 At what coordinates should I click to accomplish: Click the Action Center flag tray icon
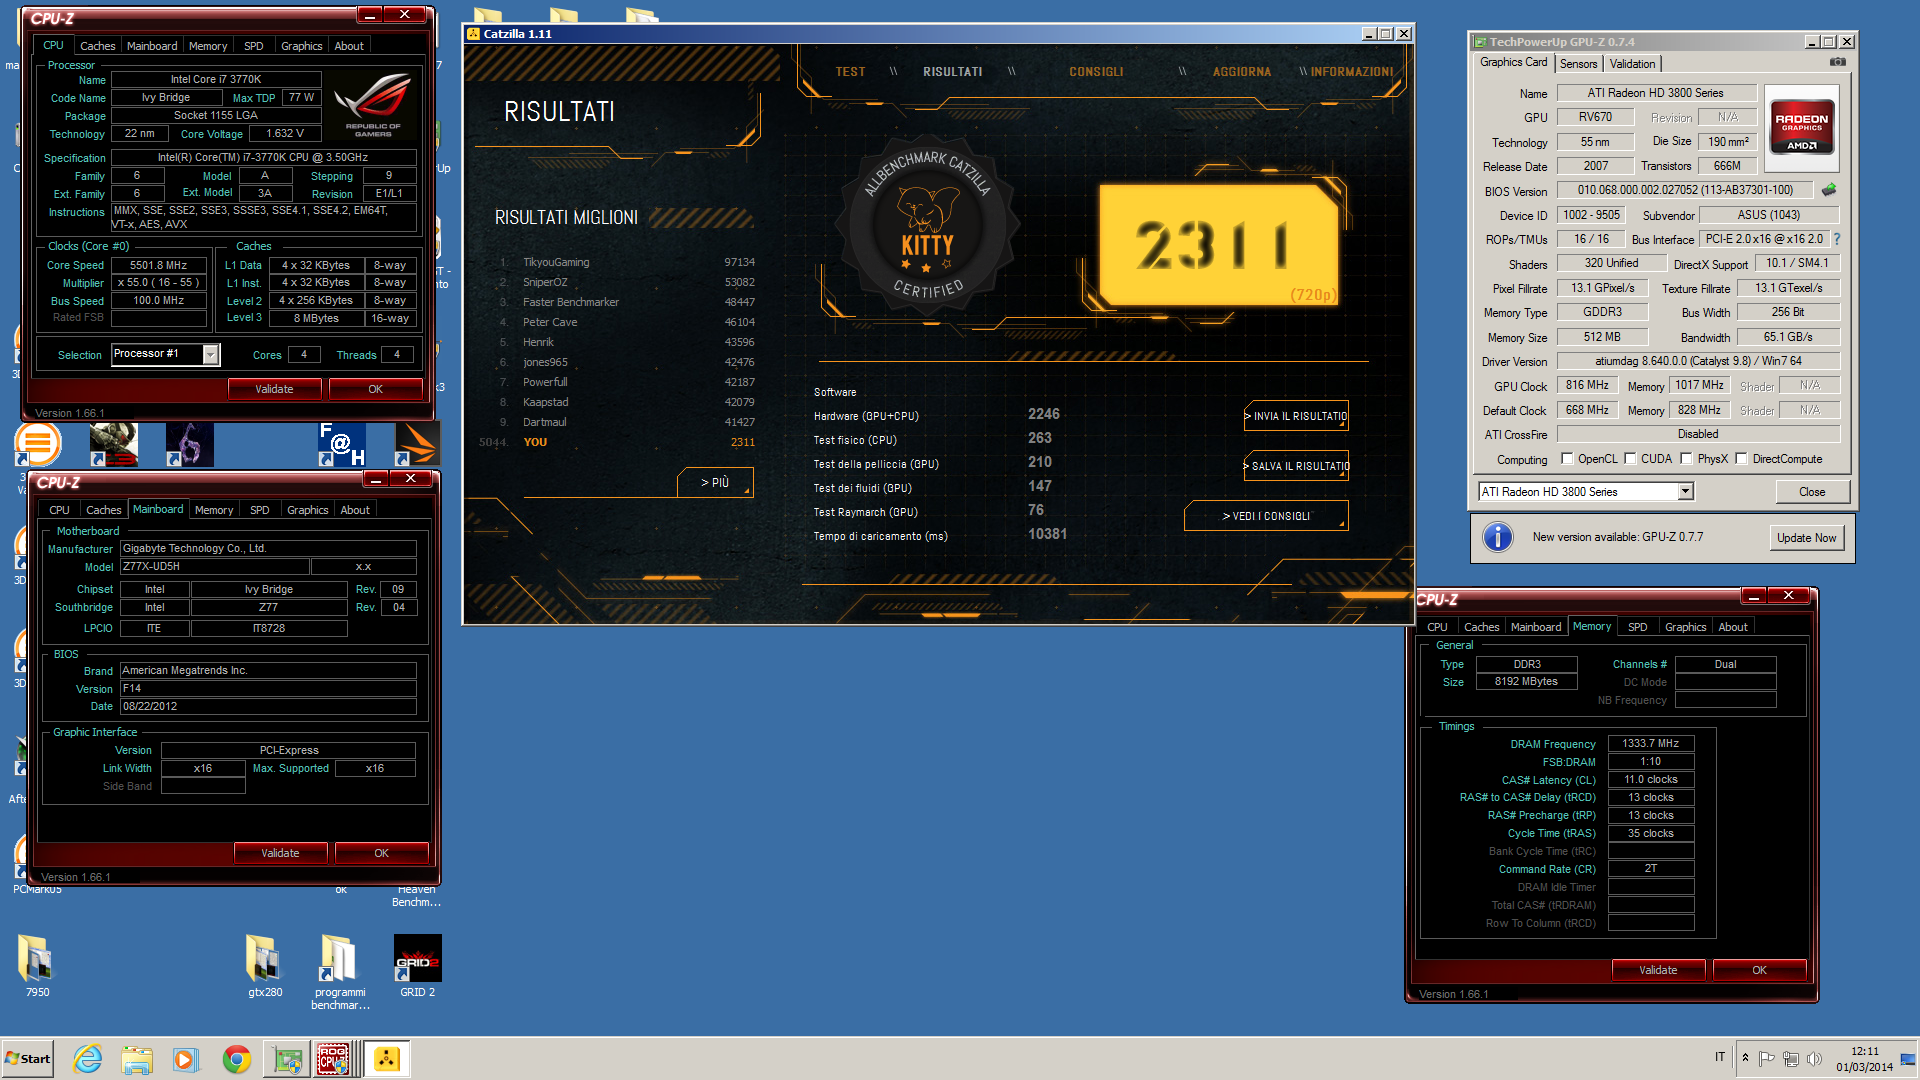1766,1058
